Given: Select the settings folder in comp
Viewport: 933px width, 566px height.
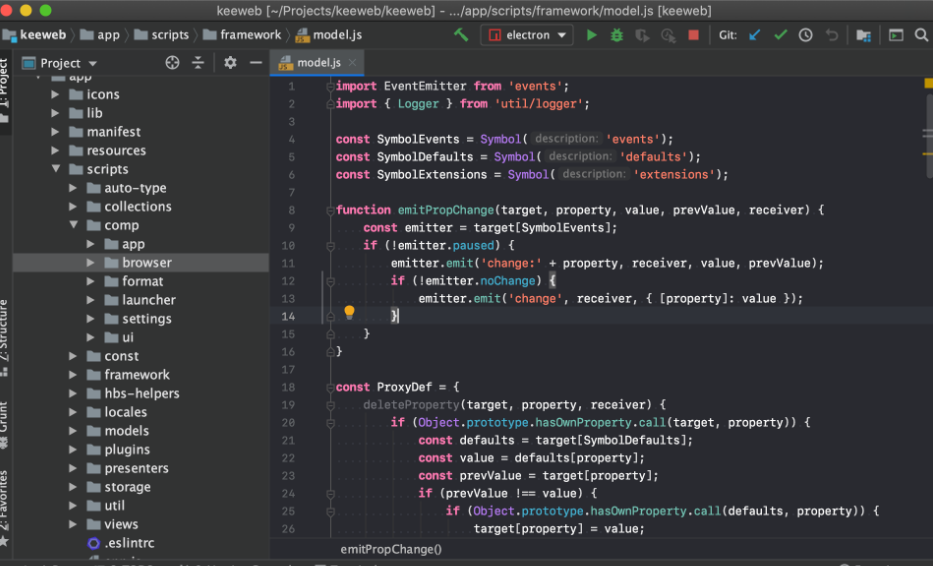Looking at the screenshot, I should 146,318.
